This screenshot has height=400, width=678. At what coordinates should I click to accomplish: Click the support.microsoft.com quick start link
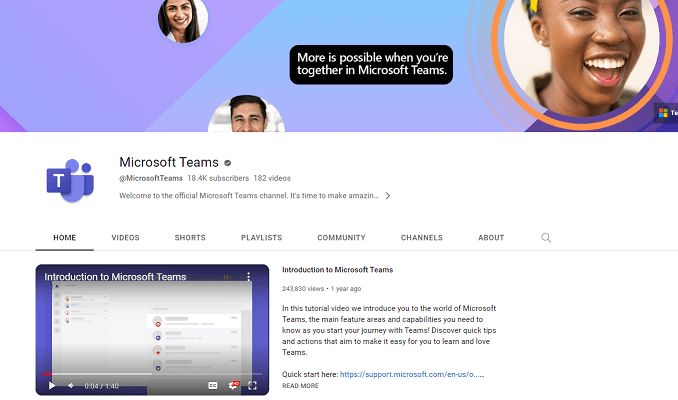click(x=412, y=374)
